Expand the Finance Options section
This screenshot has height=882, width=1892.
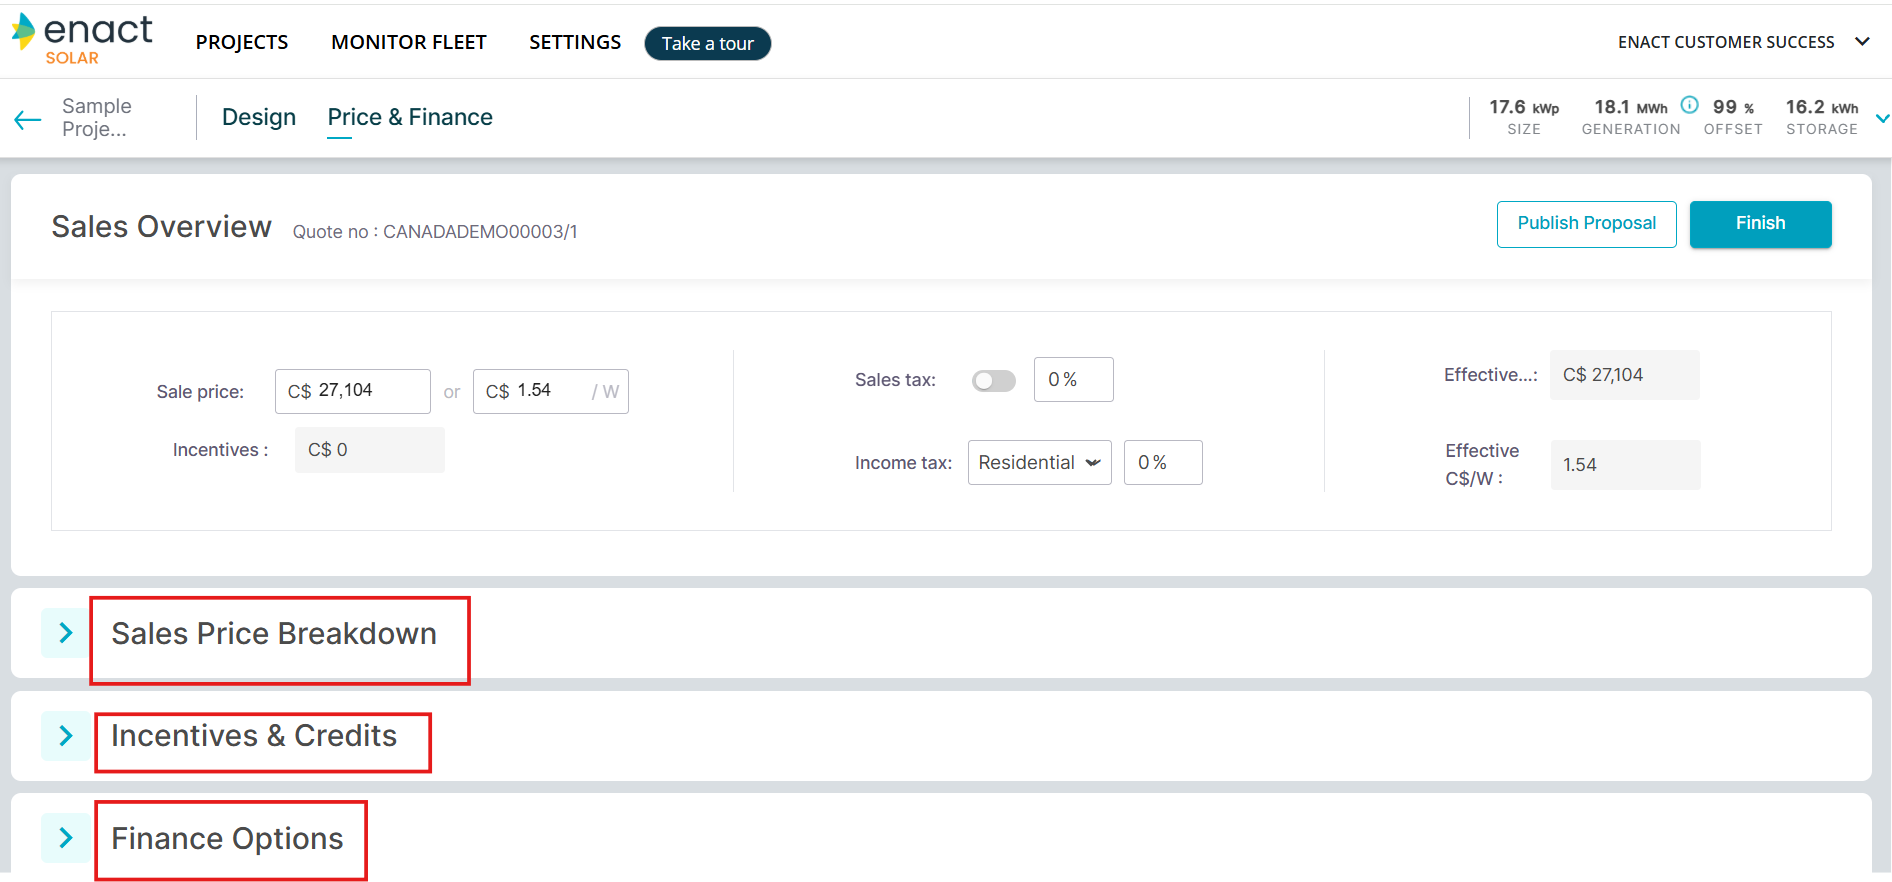66,838
